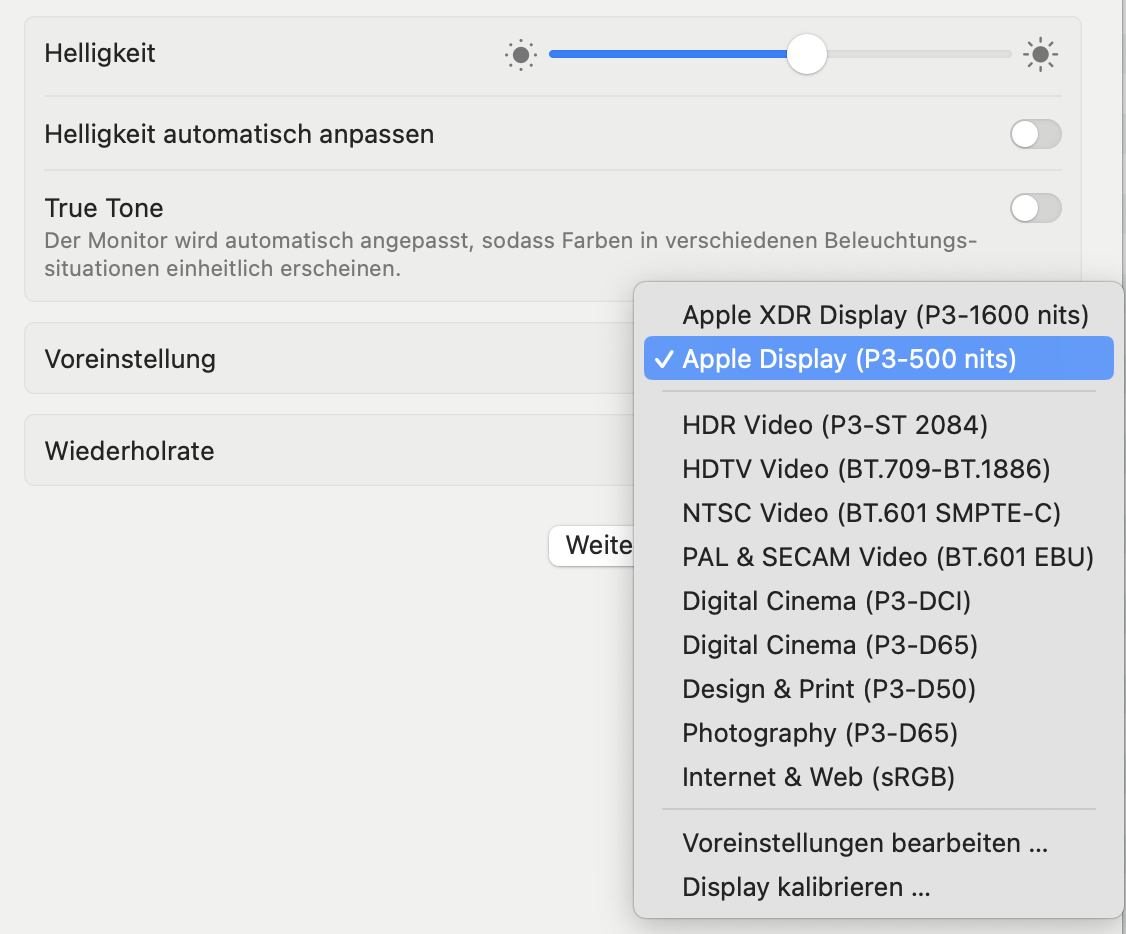This screenshot has height=934, width=1126.
Task: Pick Digital Cinema (P3-D65) preset
Action: [830, 645]
